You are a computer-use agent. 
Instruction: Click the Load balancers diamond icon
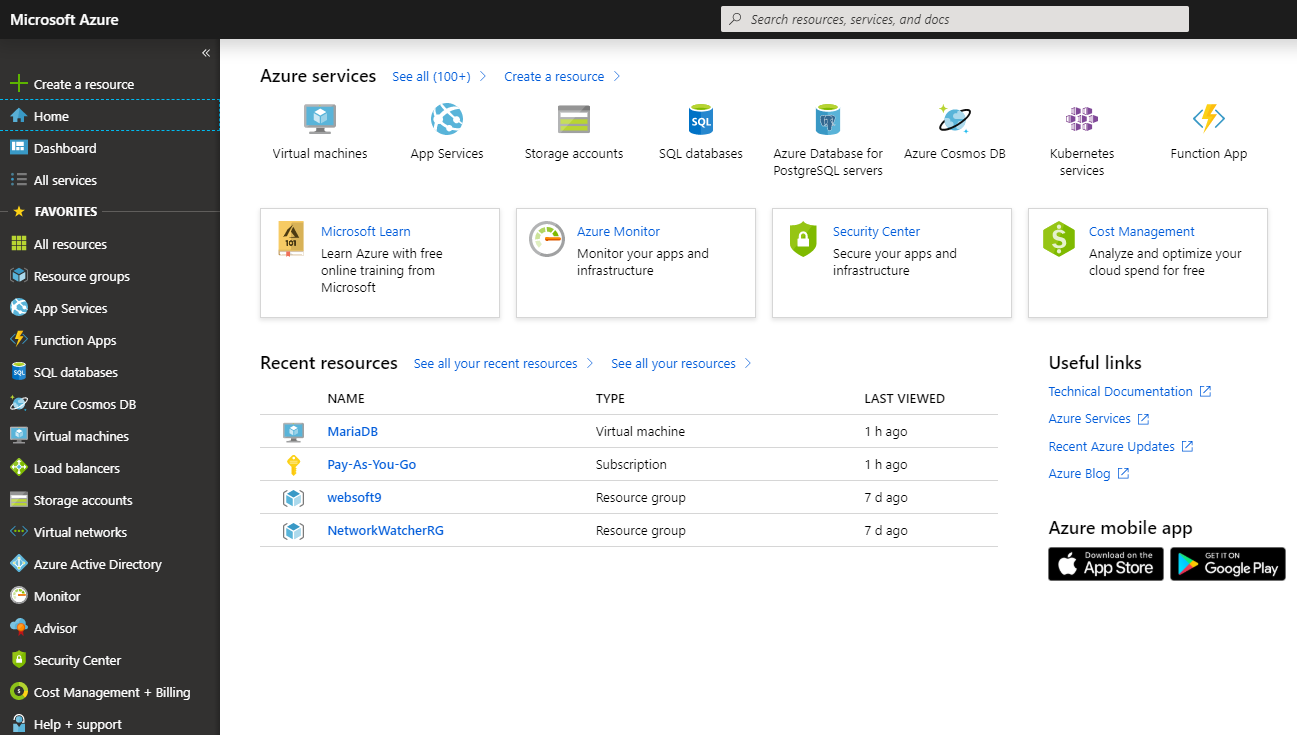18,468
